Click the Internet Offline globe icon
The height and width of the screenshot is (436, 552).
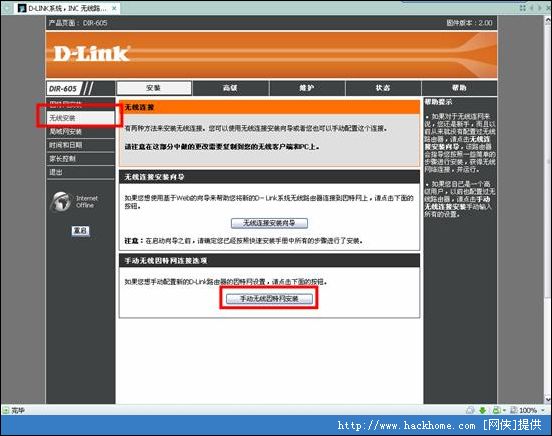[61, 202]
